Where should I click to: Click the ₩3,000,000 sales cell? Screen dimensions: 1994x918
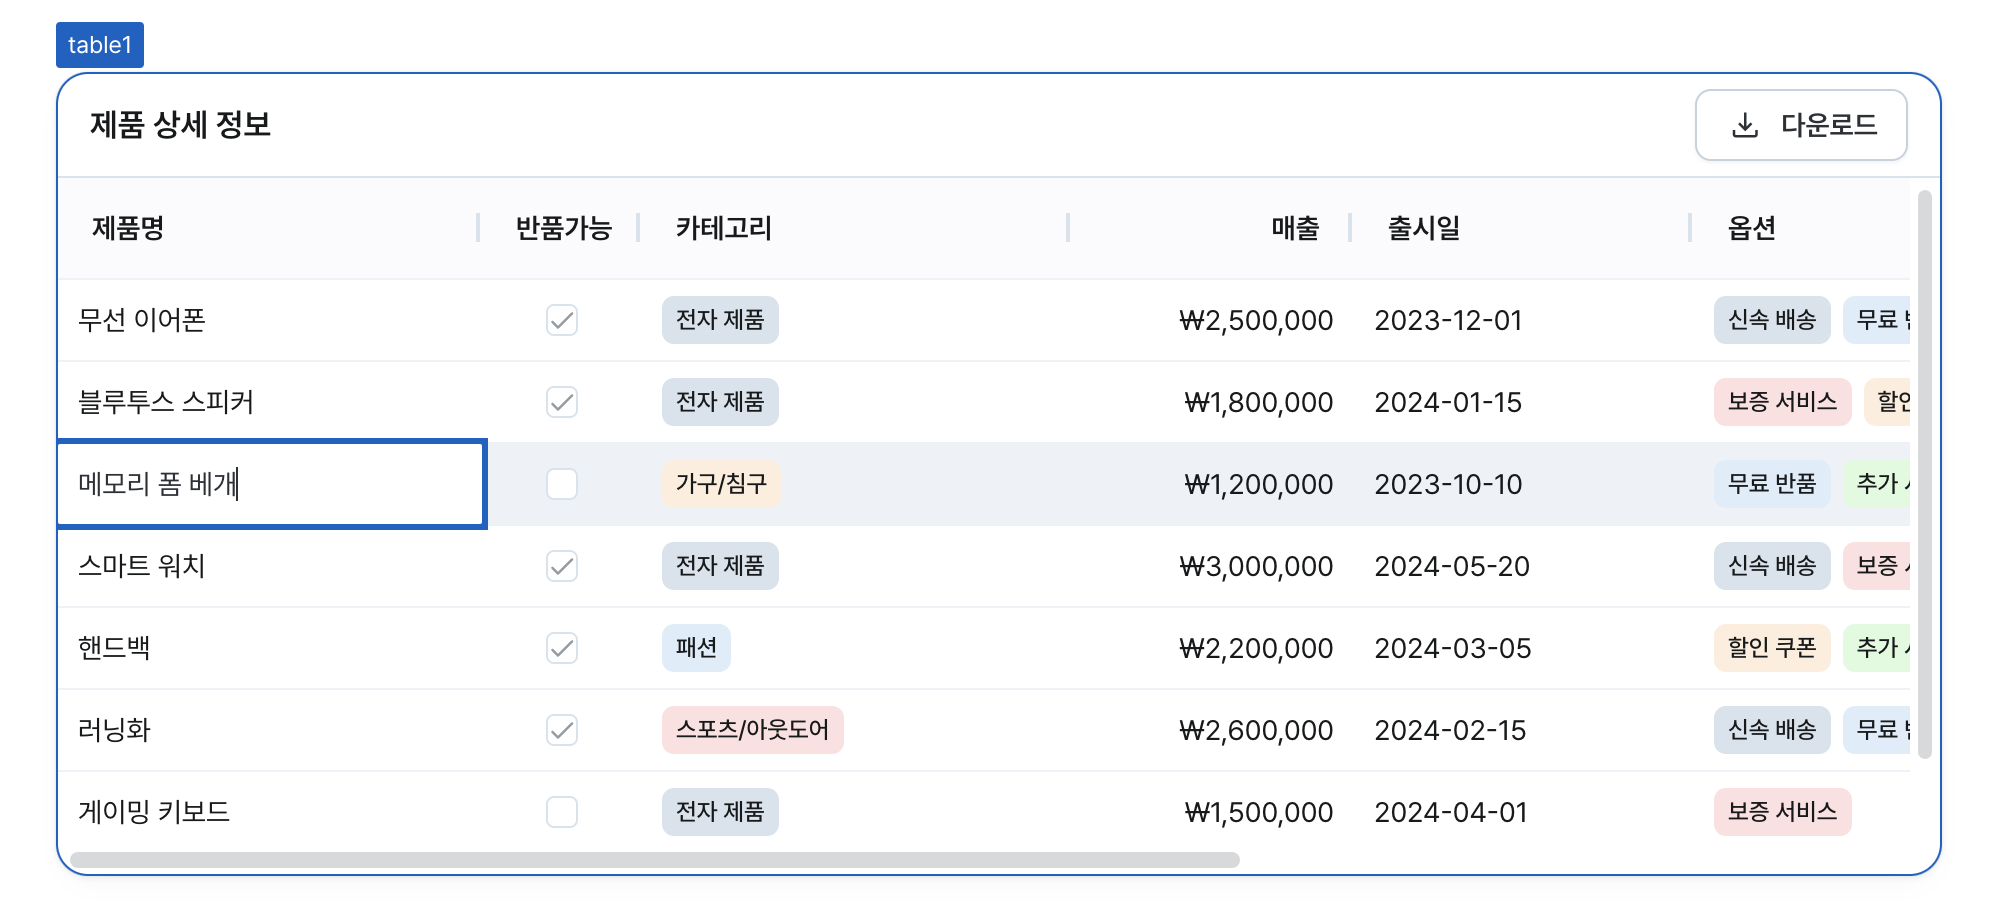click(1256, 566)
